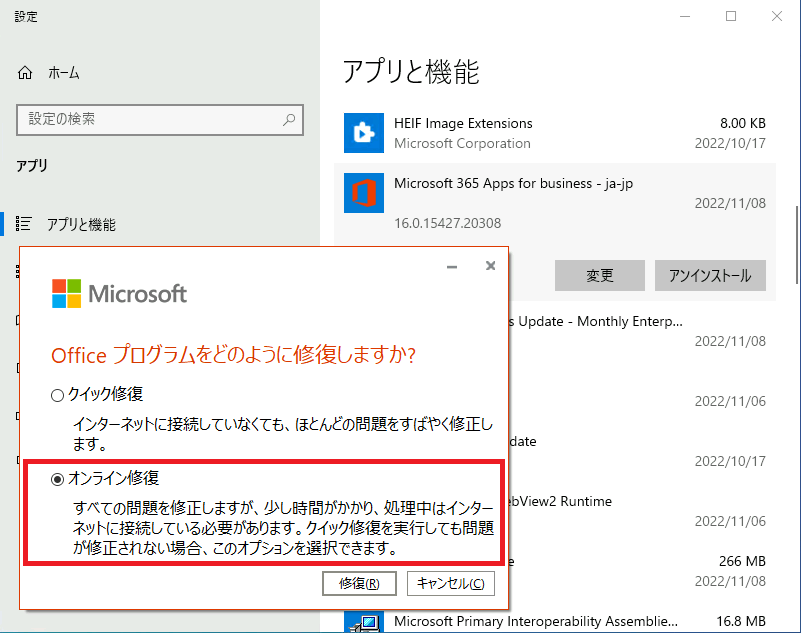Click the Office プログラム repair question heading
Image resolution: width=801 pixels, height=633 pixels.
click(233, 355)
